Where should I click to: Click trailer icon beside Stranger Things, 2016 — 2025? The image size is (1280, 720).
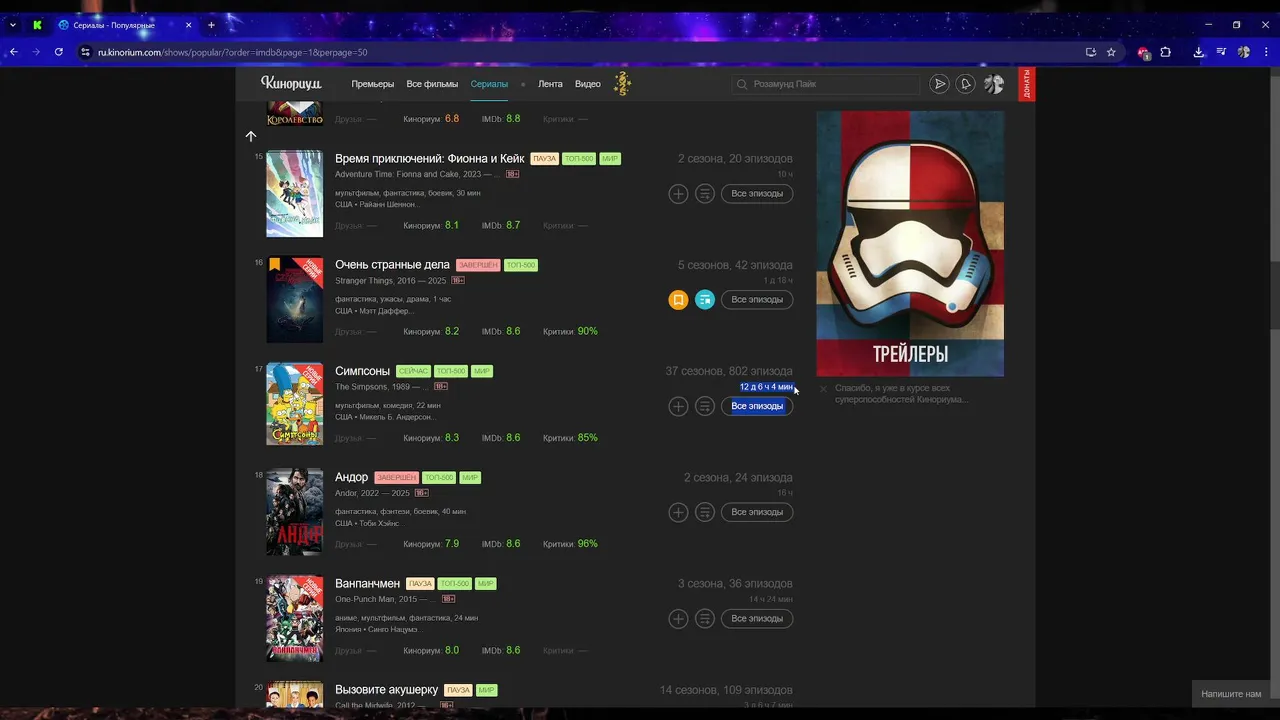[458, 281]
